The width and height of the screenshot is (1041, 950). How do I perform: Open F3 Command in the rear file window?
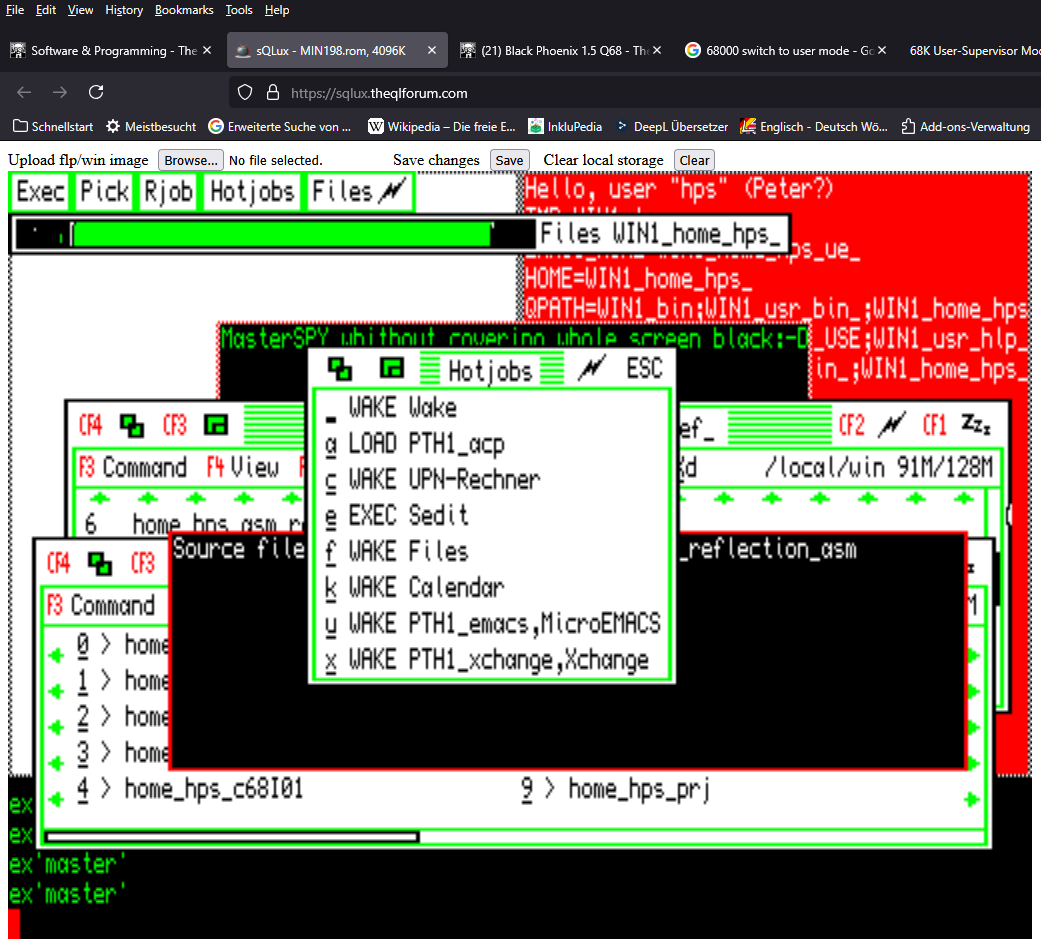[133, 467]
